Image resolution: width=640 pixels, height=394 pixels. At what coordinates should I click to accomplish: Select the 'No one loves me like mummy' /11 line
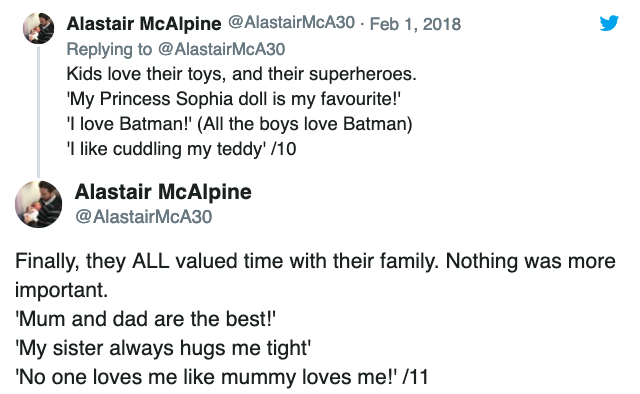(x=222, y=377)
